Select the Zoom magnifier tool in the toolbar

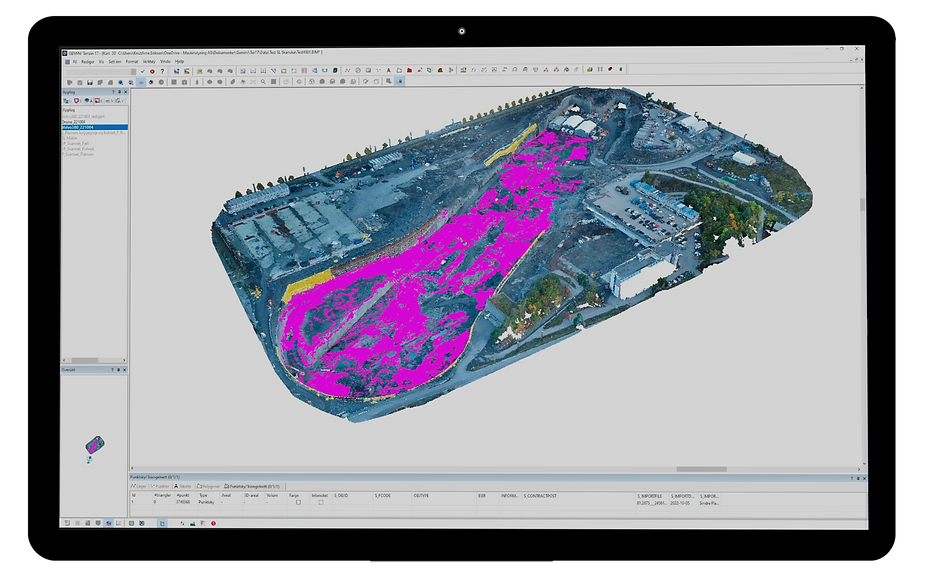(263, 84)
